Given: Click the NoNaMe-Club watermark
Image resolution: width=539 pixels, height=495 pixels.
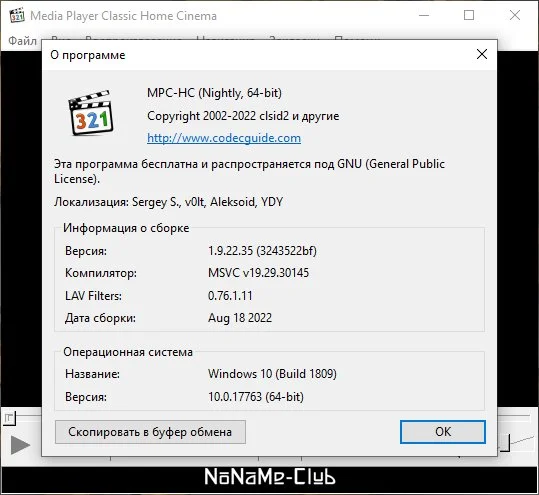Looking at the screenshot, I should (x=270, y=476).
